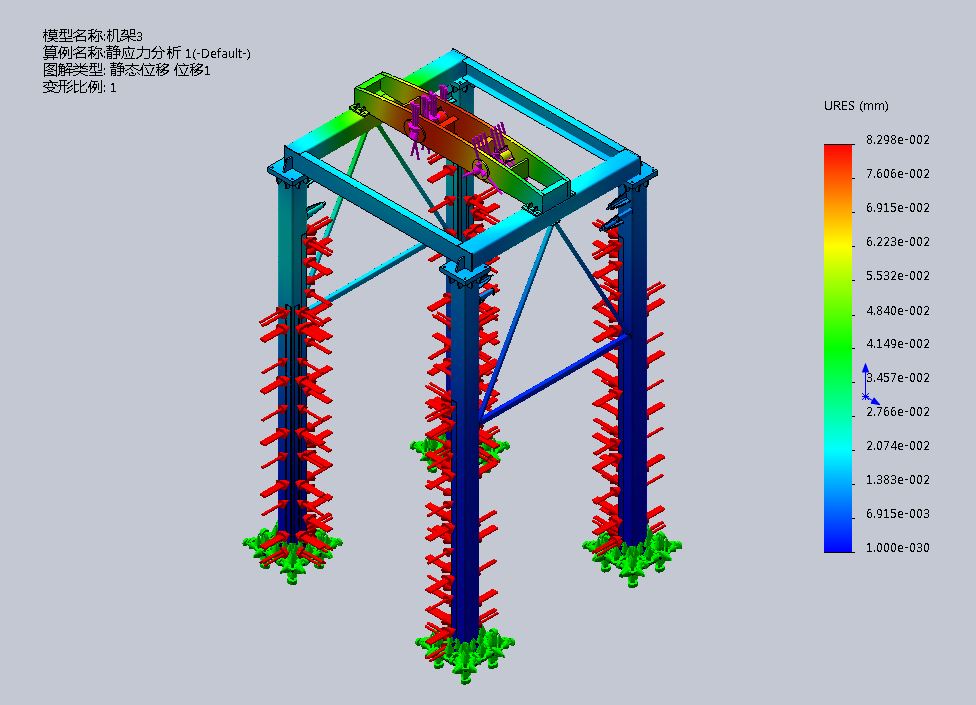Select legend value 4.840e-002
This screenshot has height=705, width=976.
pyautogui.click(x=898, y=310)
